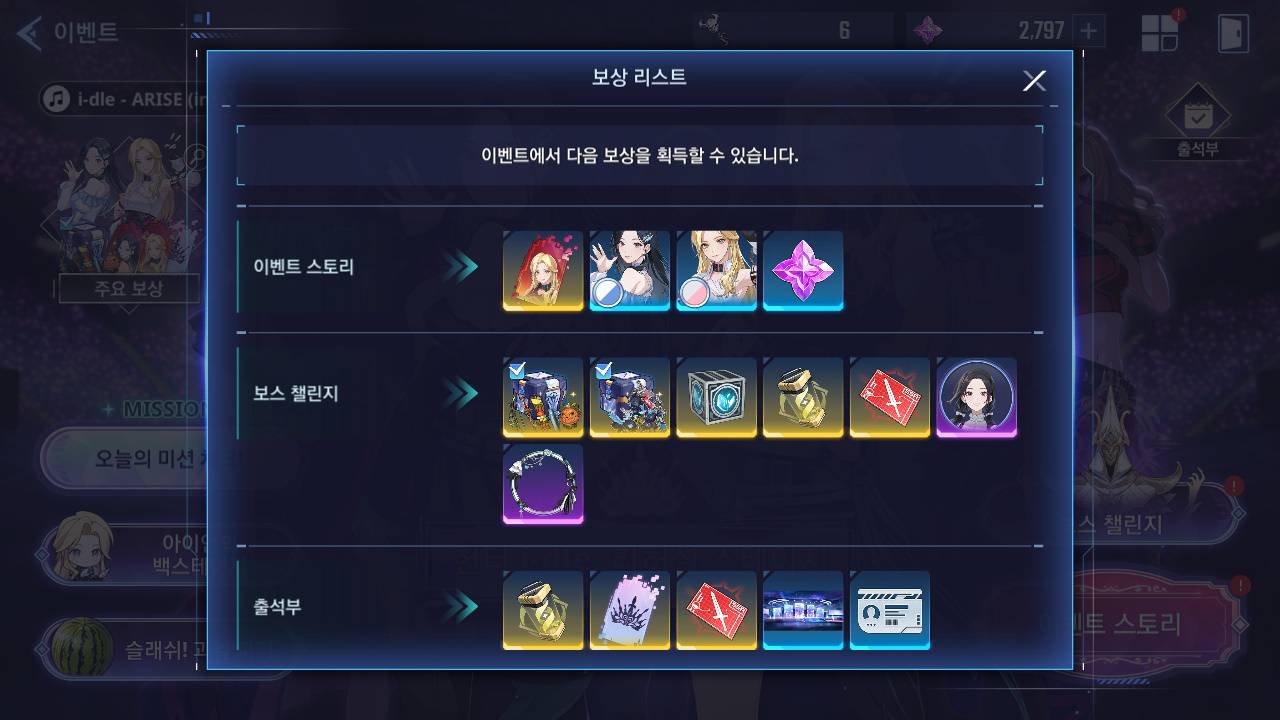Select the silver bracelet ring reward
Viewport: 1280px width, 720px height.
[x=543, y=484]
